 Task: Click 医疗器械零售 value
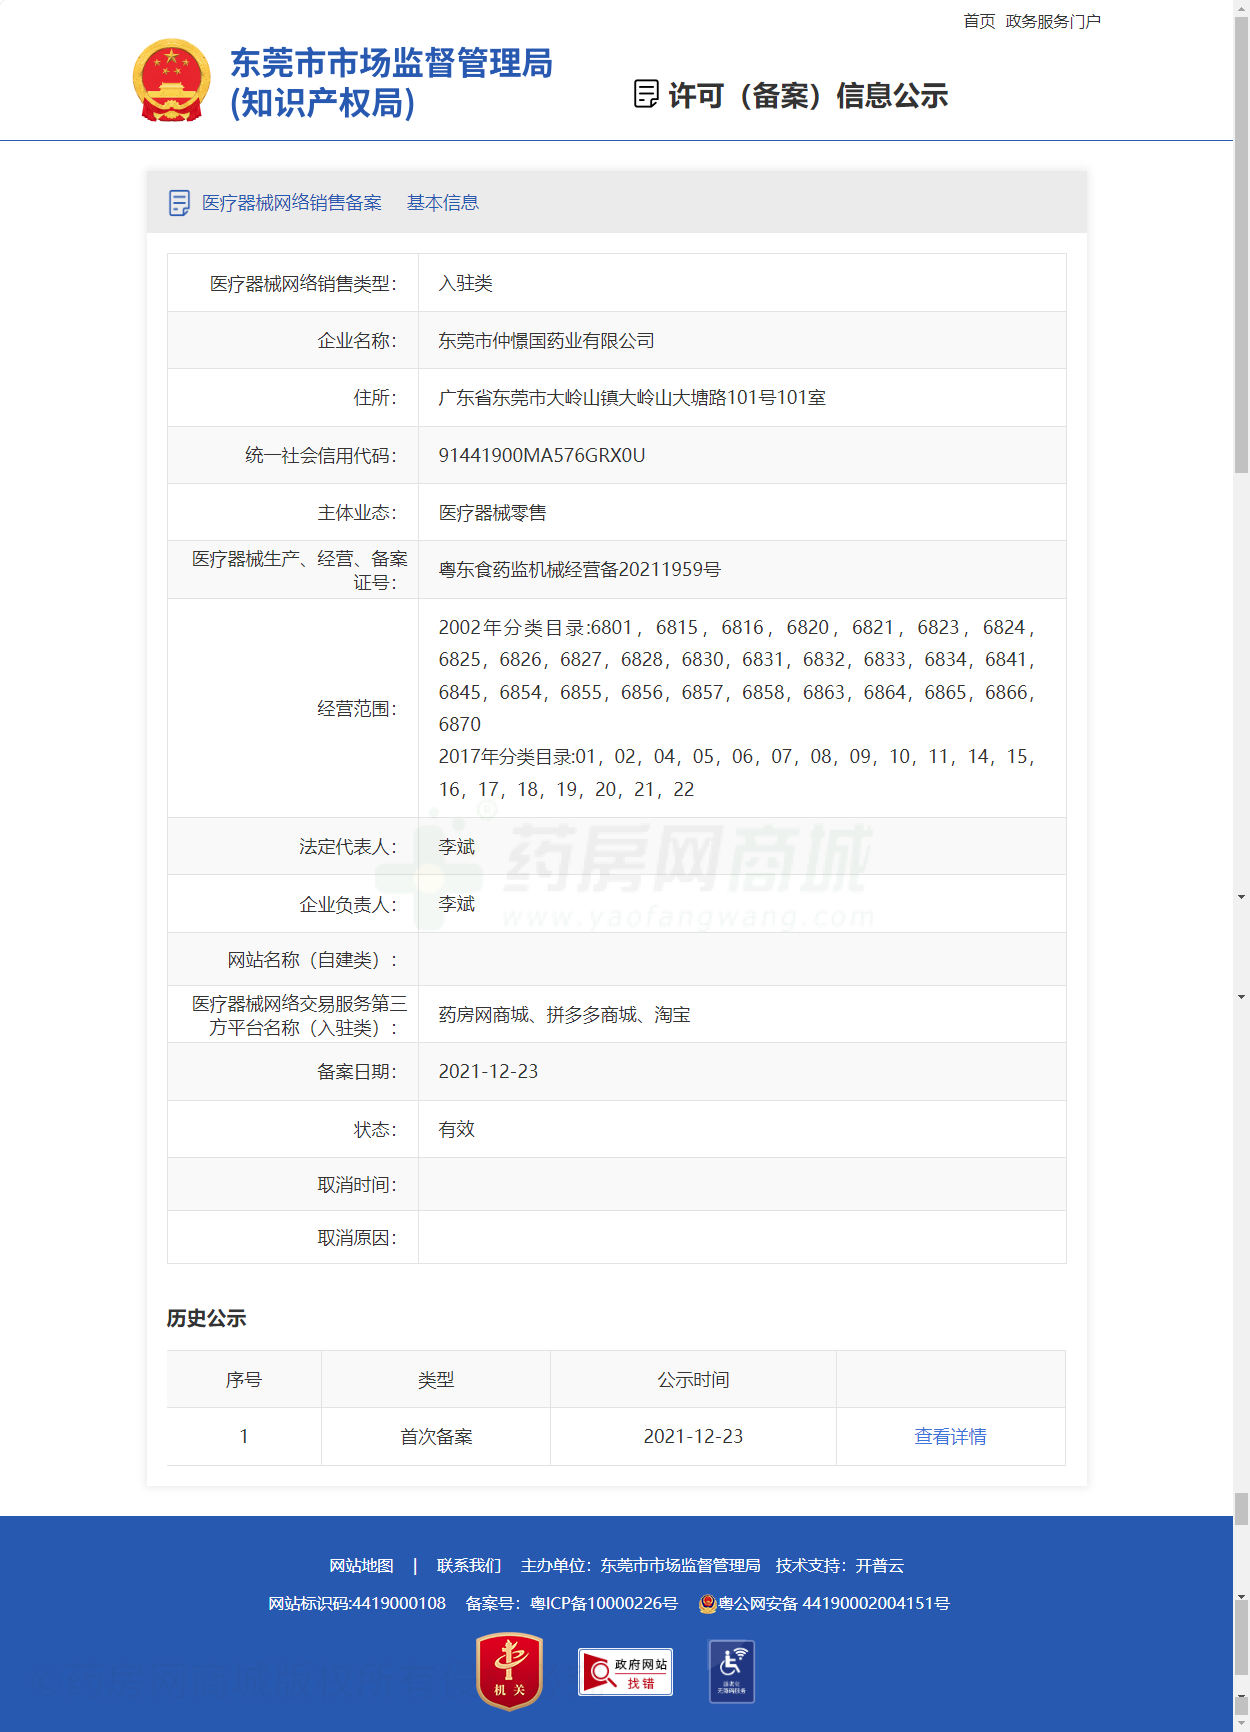492,513
